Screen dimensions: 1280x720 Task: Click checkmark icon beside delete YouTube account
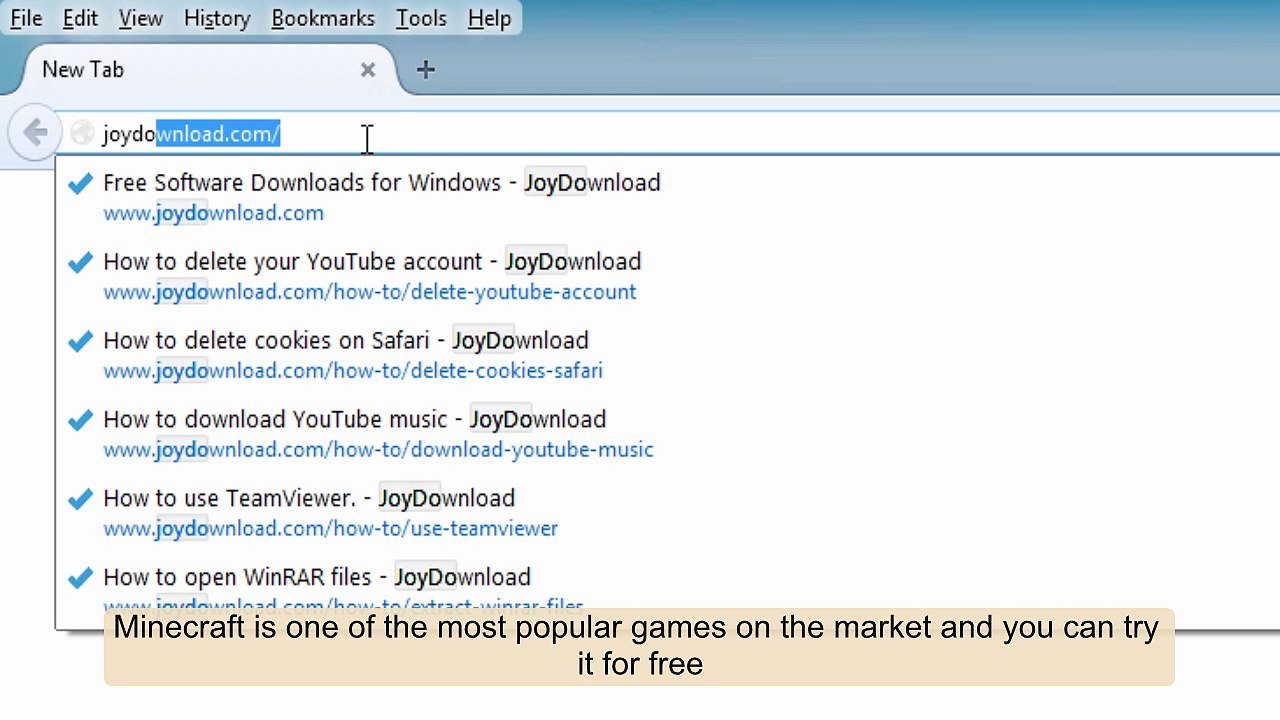80,262
